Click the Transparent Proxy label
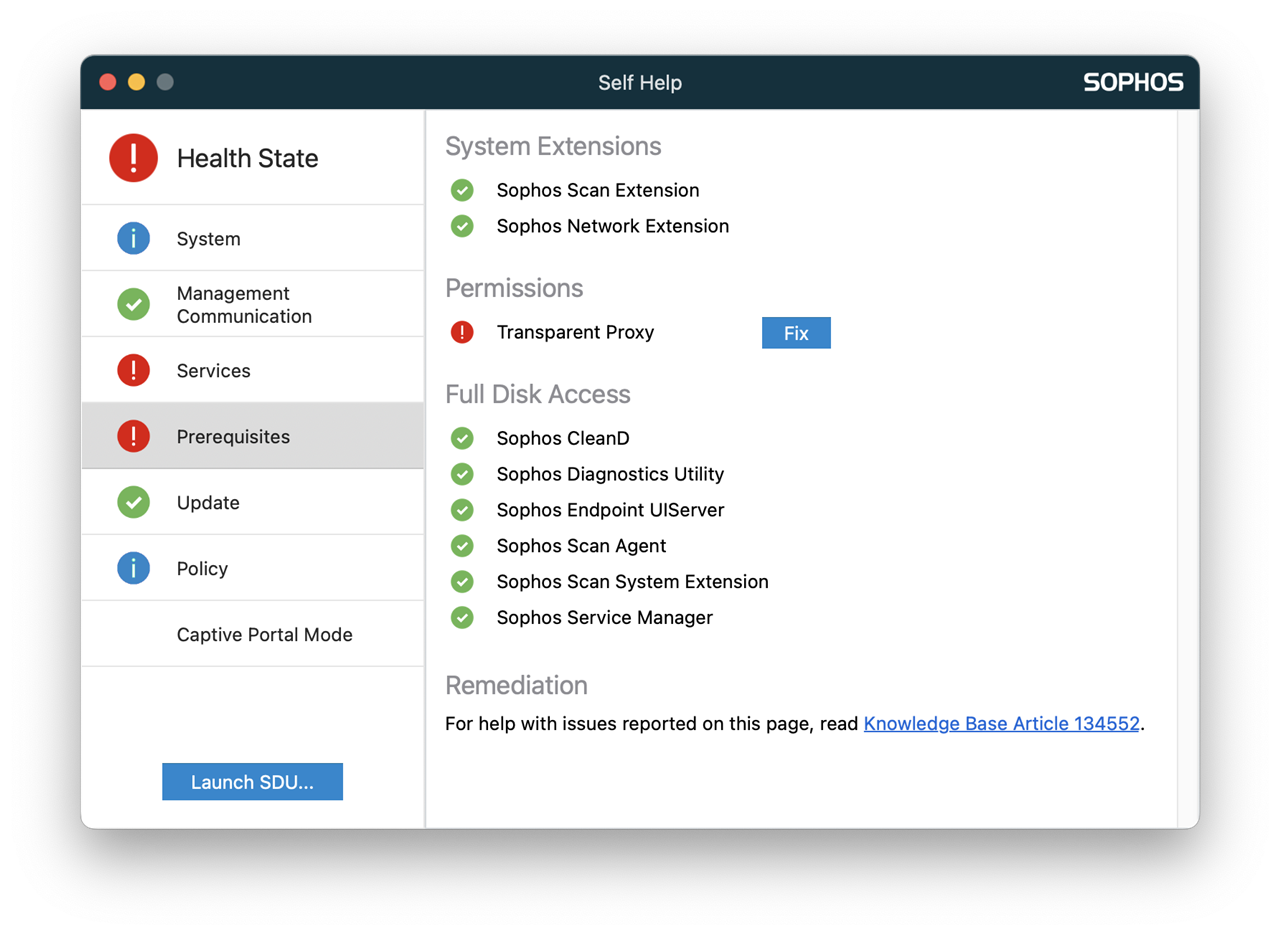This screenshot has width=1280, height=935. [x=575, y=332]
